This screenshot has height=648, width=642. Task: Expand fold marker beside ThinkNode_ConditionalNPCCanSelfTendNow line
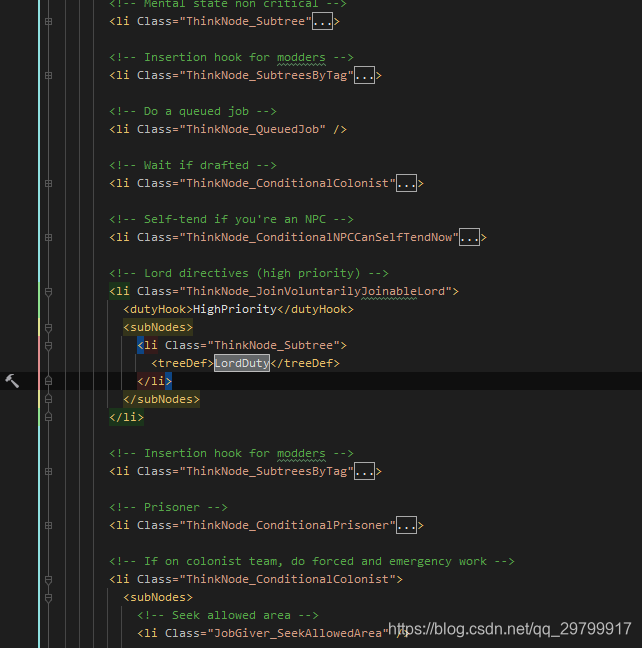coord(48,238)
